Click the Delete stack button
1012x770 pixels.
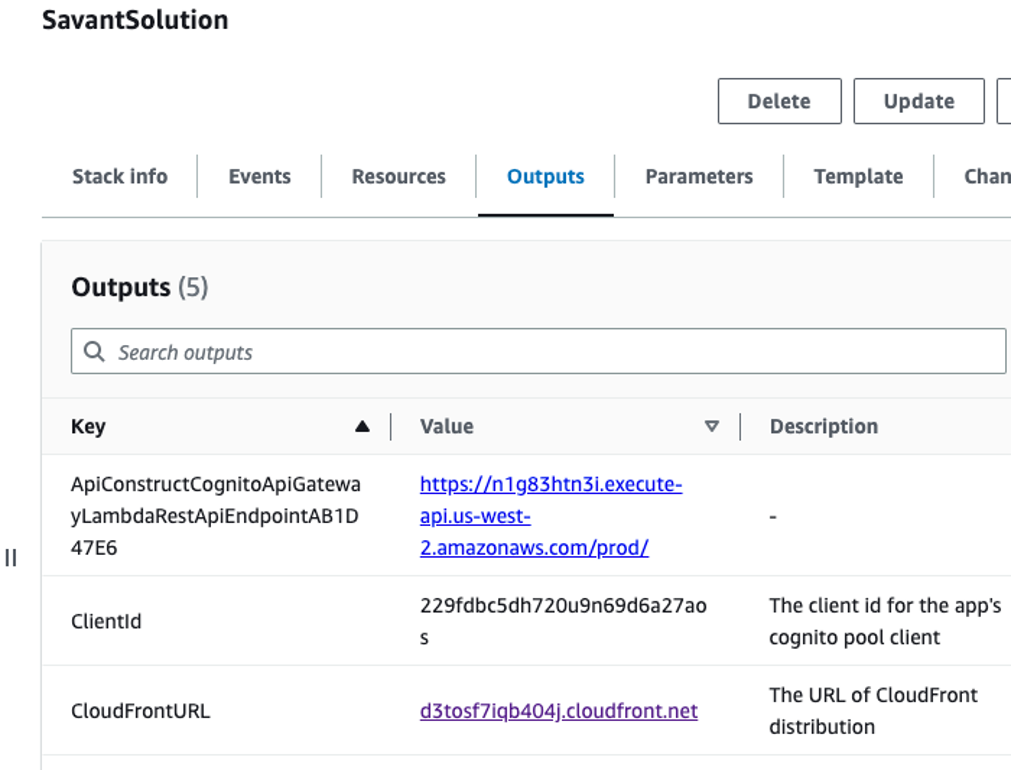[x=779, y=101]
